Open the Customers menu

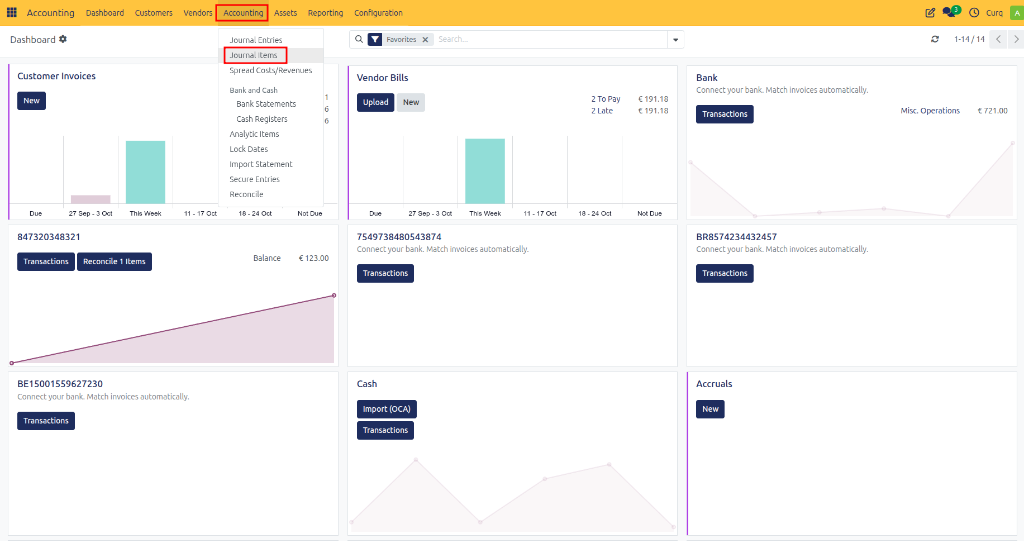point(153,12)
